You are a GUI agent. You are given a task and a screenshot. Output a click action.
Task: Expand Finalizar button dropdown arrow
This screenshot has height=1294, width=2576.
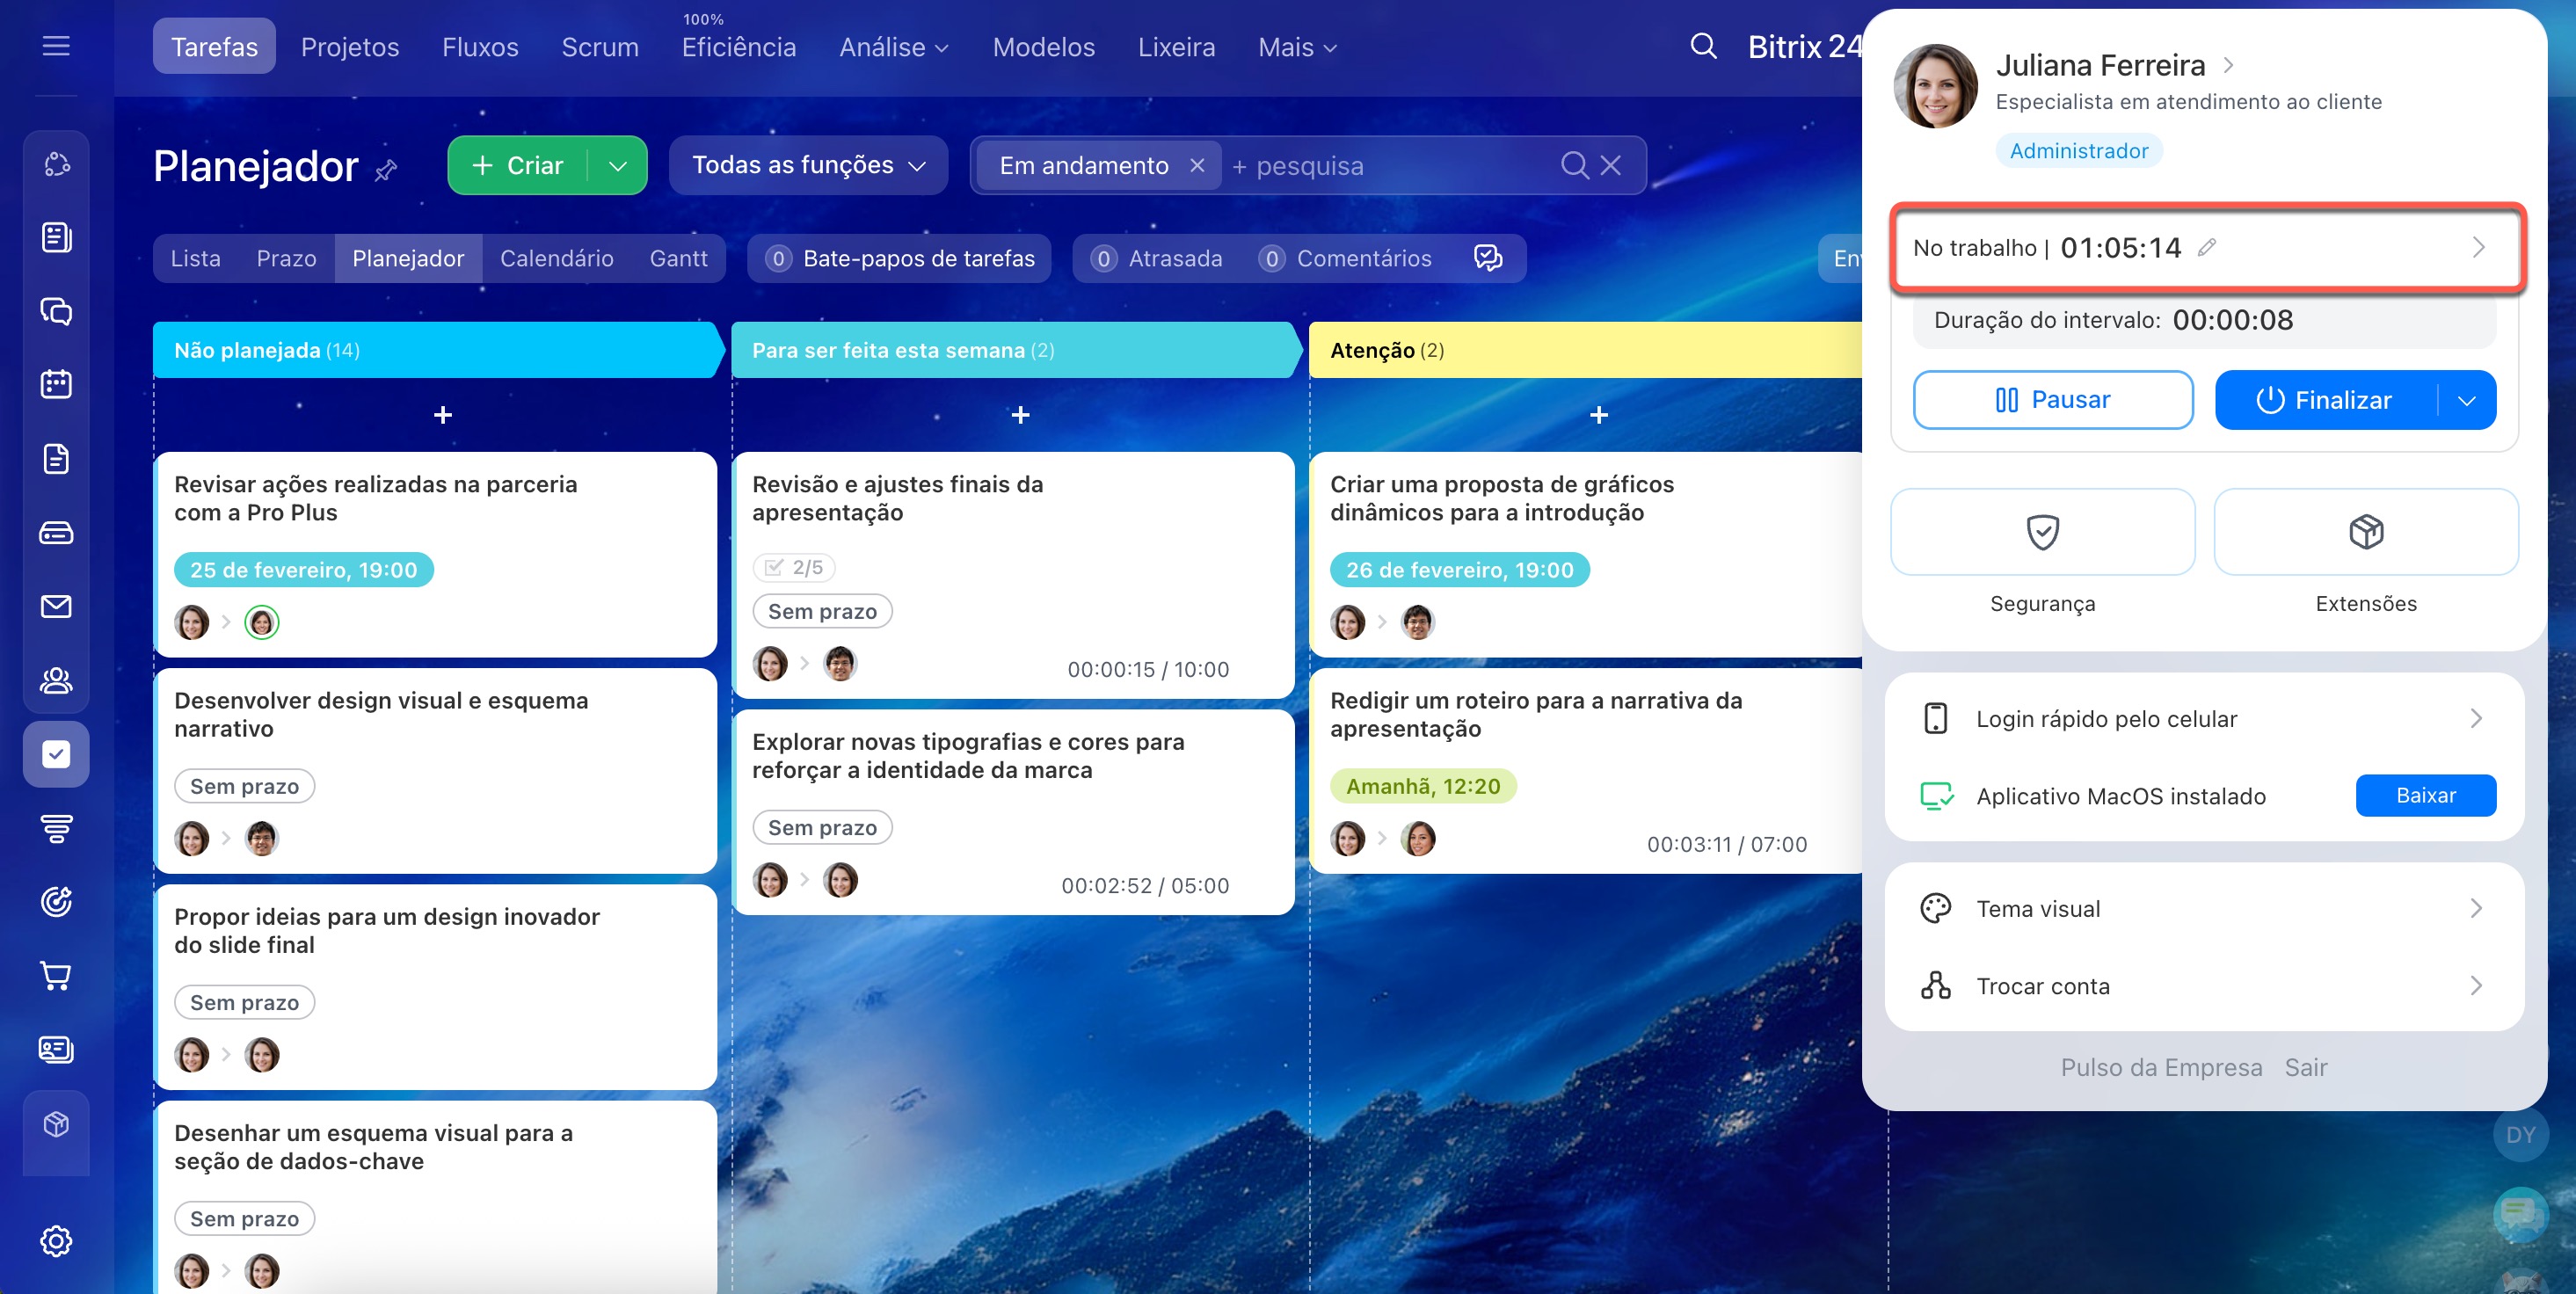tap(2467, 400)
